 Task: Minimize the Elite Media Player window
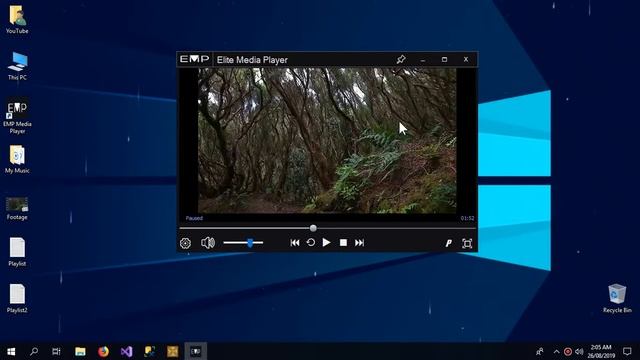423,60
